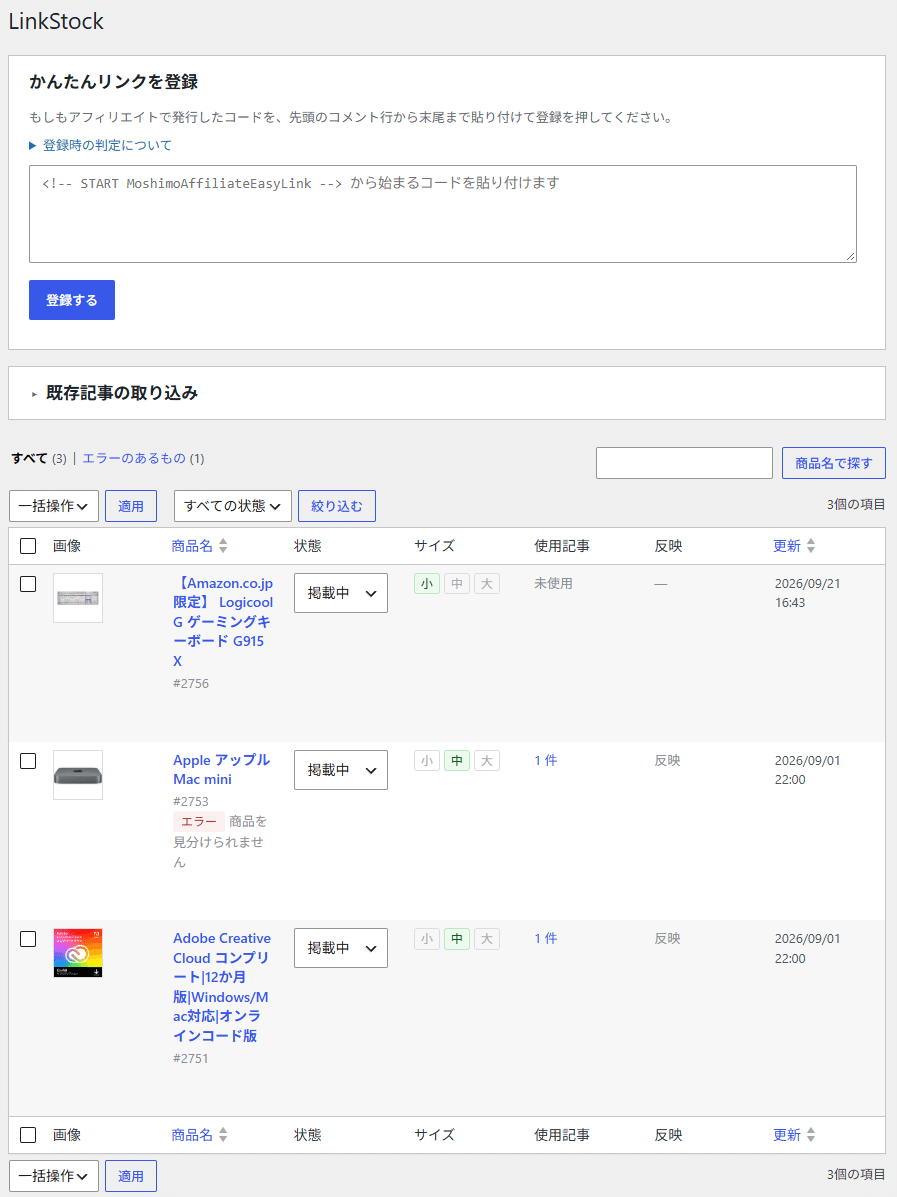Open the Adobe Creative Cloud thumbnail
897x1197 pixels.
tap(78, 953)
